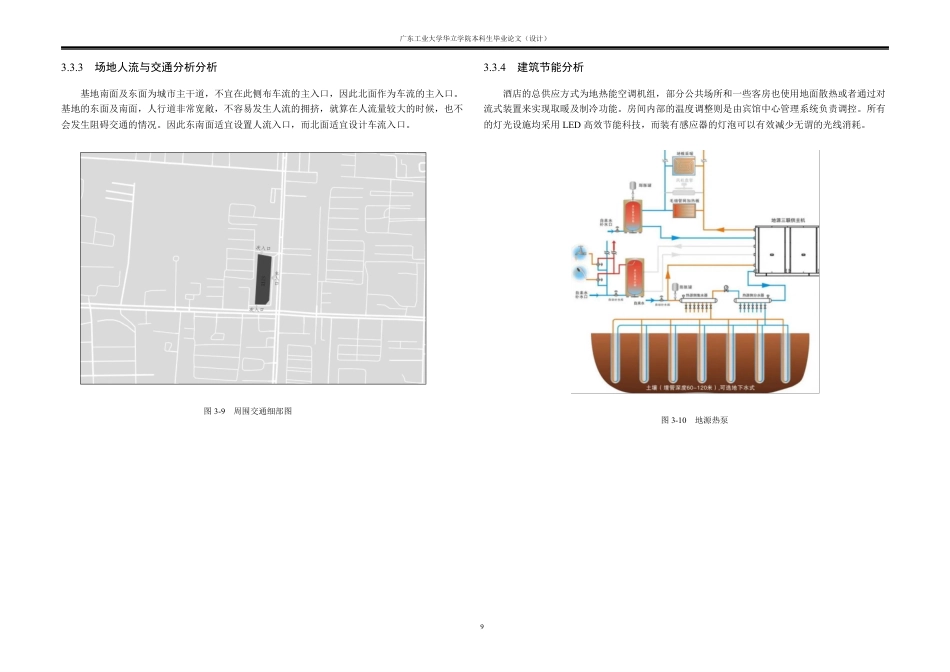The height and width of the screenshot is (672, 950).
Task: Select the upper hot water storage tank
Action: pyautogui.click(x=633, y=215)
